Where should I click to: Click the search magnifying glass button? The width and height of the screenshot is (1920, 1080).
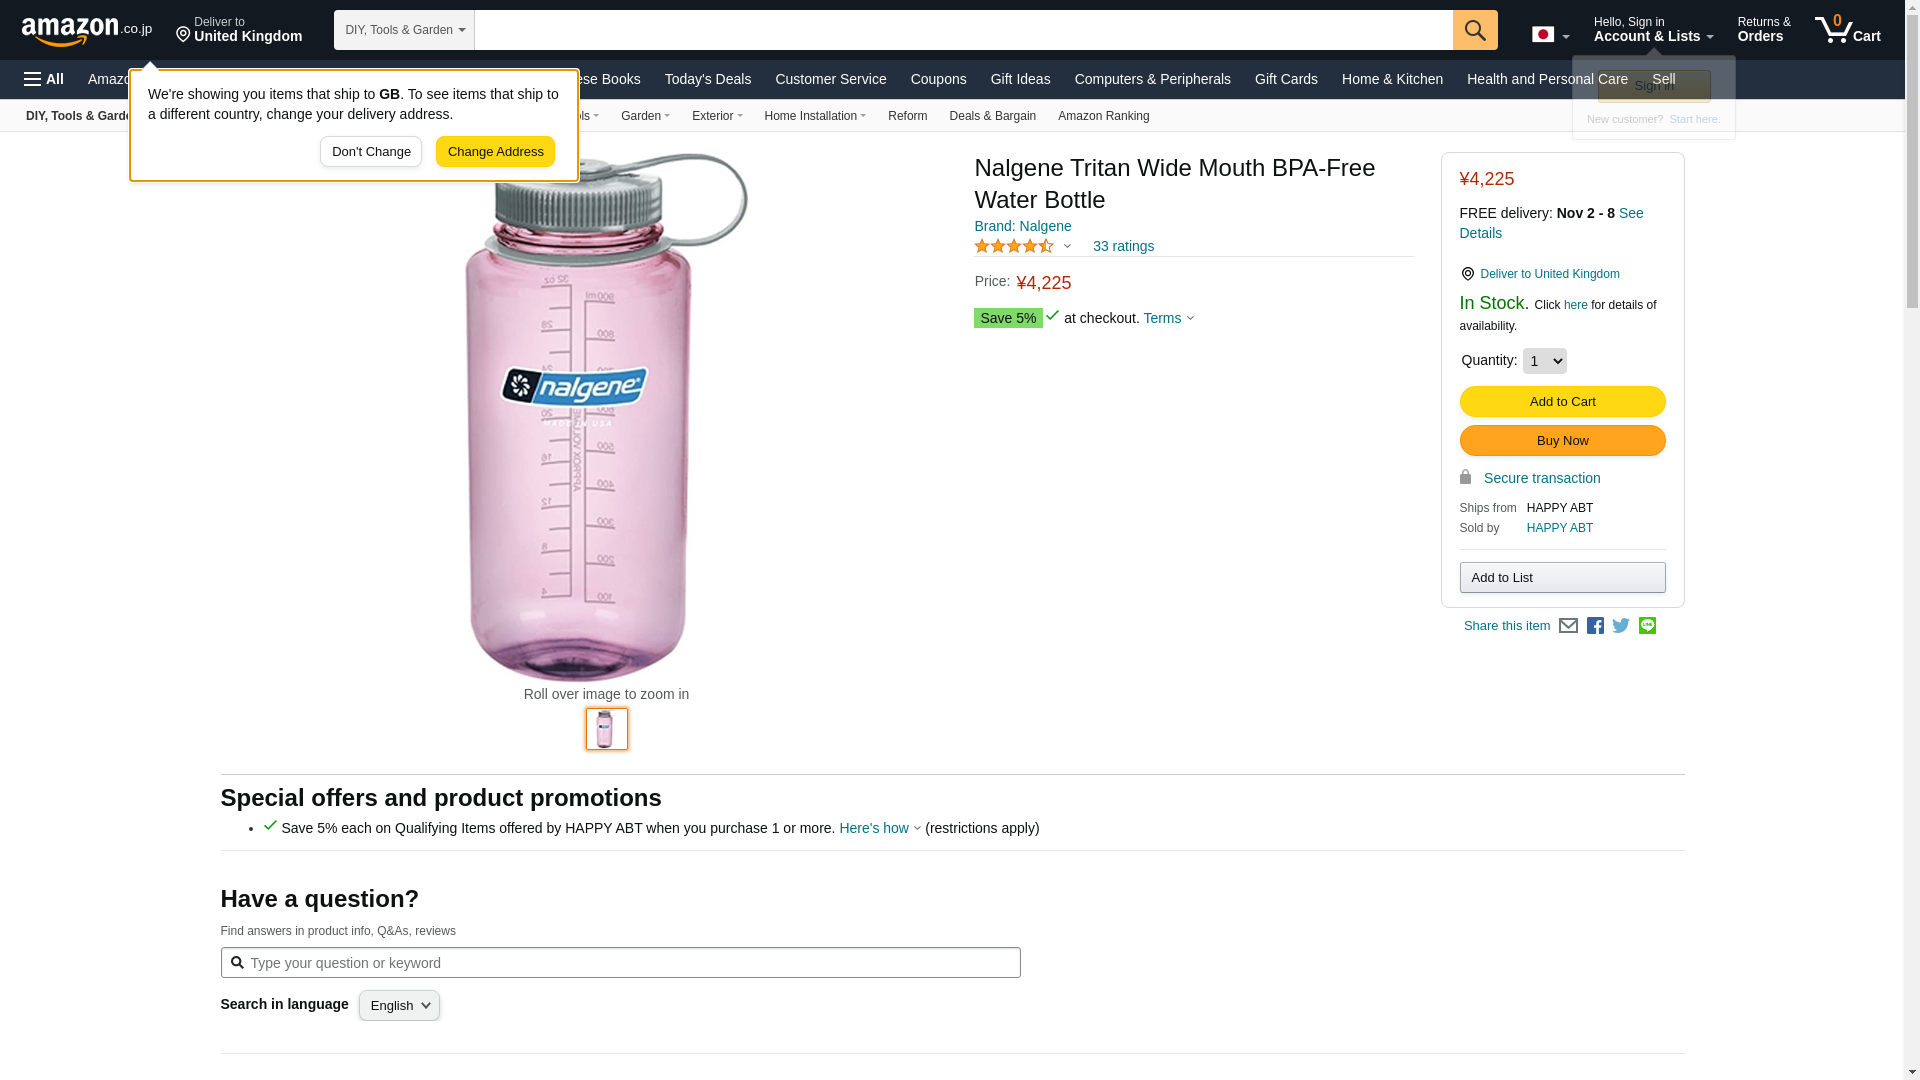pyautogui.click(x=1475, y=30)
